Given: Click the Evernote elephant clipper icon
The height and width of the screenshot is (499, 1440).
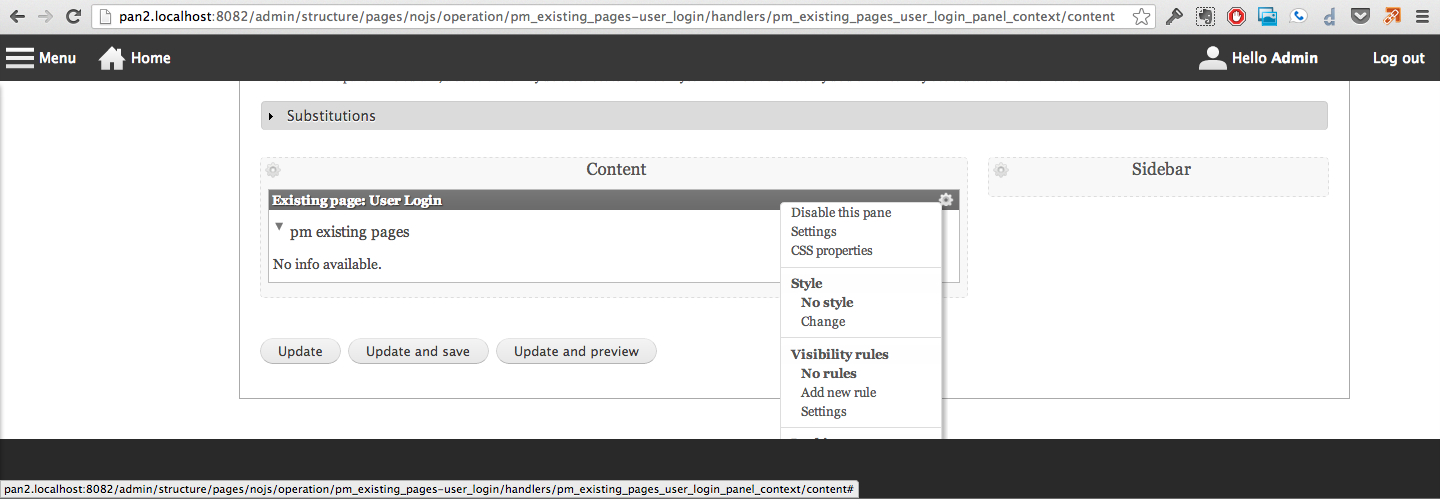Looking at the screenshot, I should click(x=1206, y=16).
